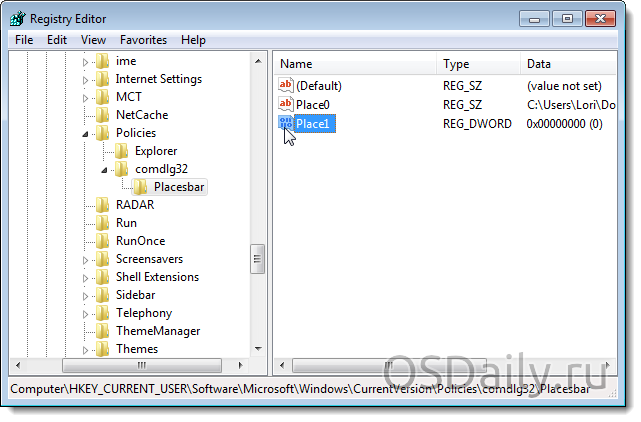Expand the Internet Settings tree node

point(85,79)
